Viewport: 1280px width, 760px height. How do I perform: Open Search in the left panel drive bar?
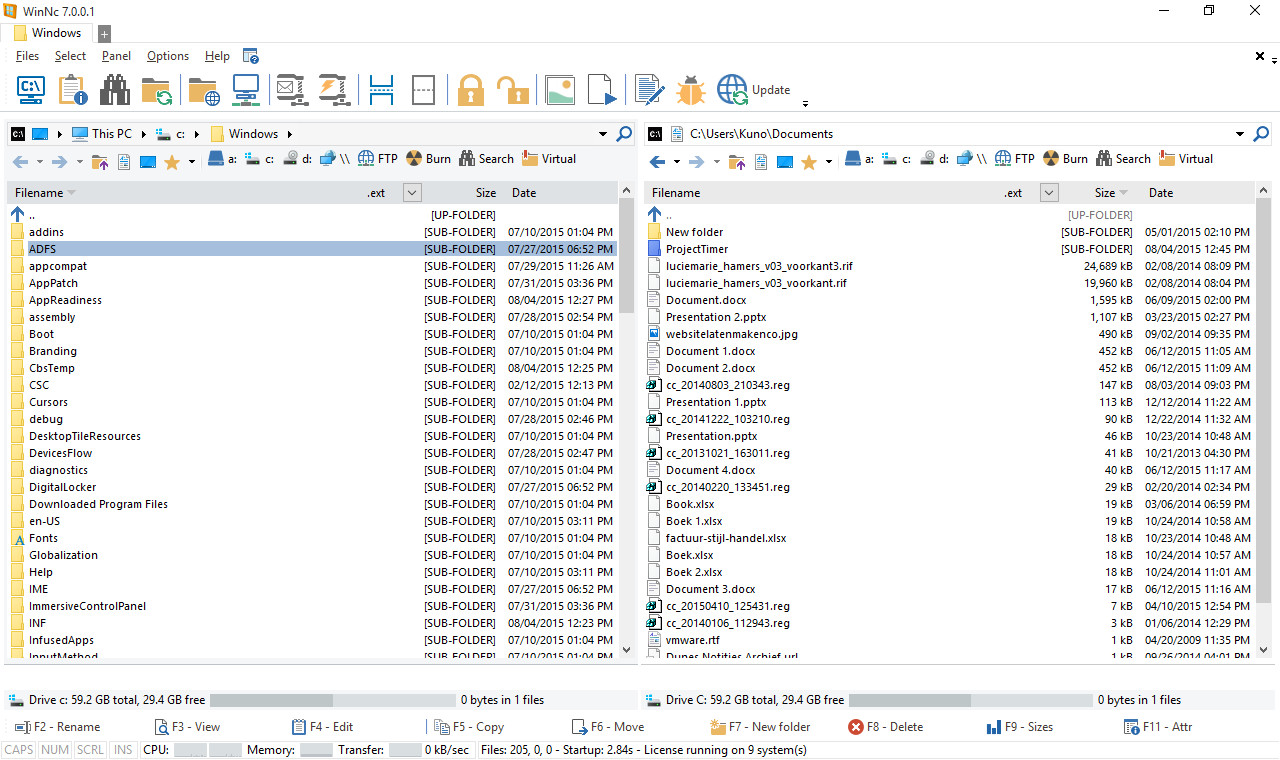tap(487, 159)
